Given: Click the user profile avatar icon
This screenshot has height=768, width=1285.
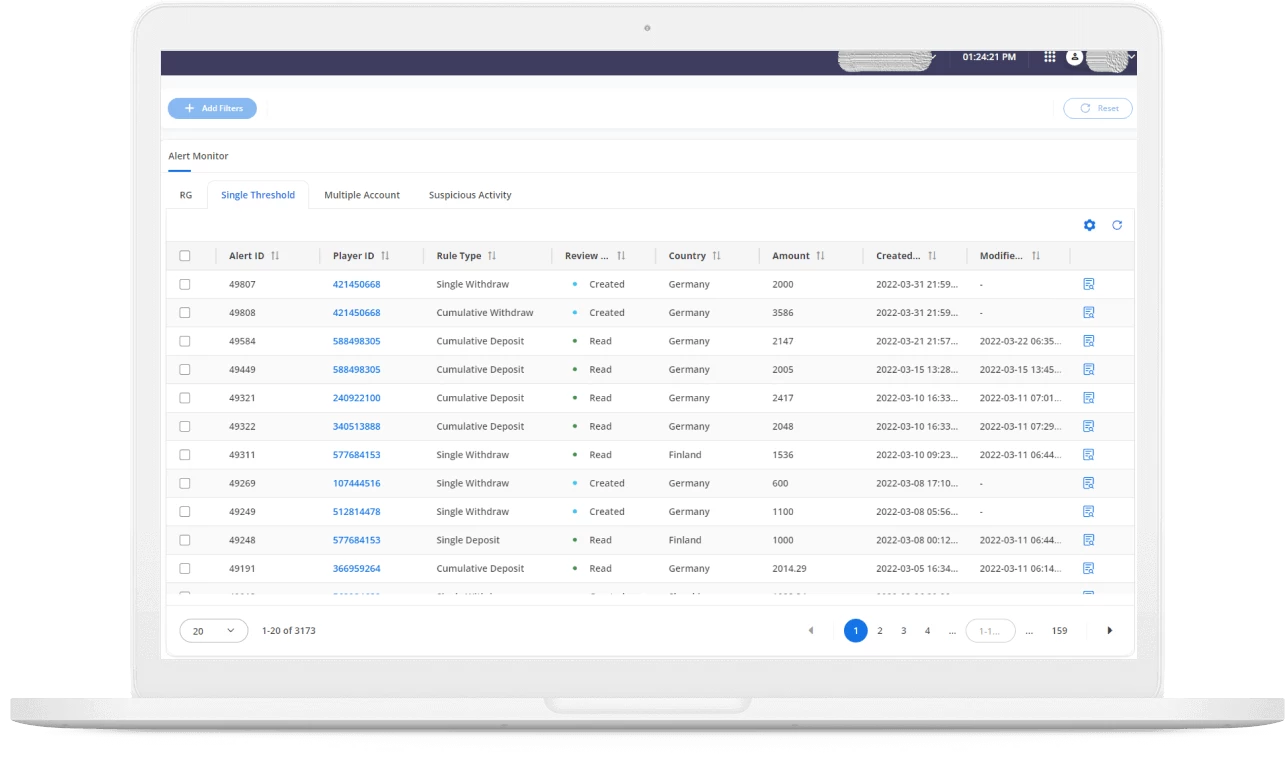Looking at the screenshot, I should 1075,58.
